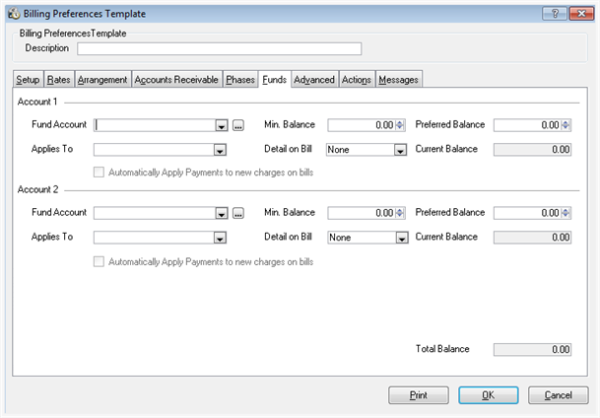This screenshot has height=418, width=600.
Task: Open Account 2 Detail on Bill dropdown
Action: (402, 238)
